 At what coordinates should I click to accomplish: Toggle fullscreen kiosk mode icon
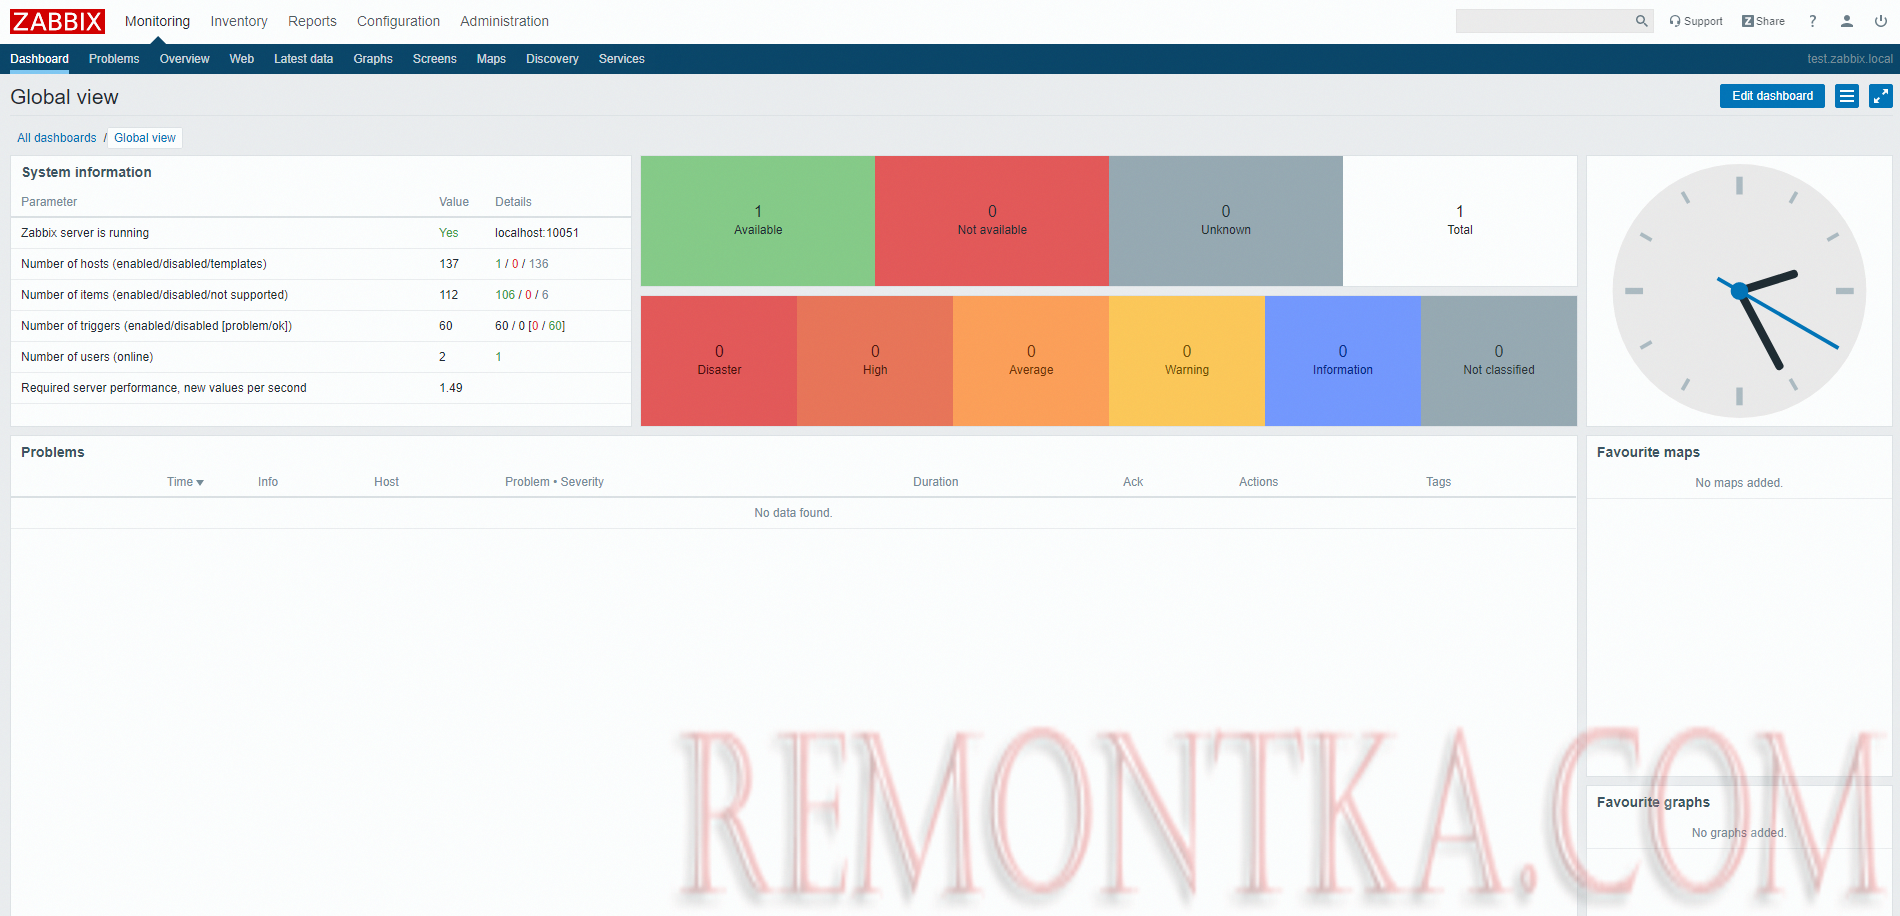pyautogui.click(x=1881, y=96)
